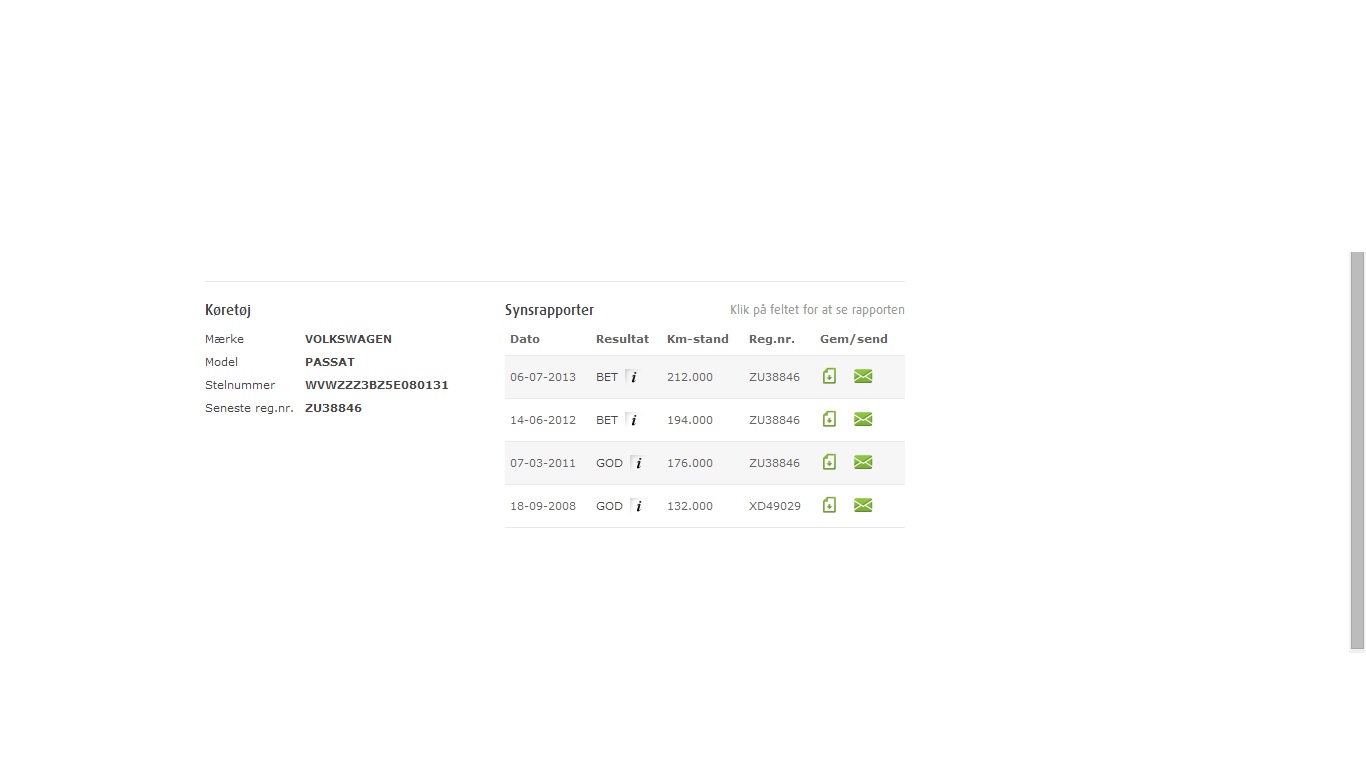Select latest reg.nr. value ZU38846
The height and width of the screenshot is (768, 1366).
[x=333, y=408]
